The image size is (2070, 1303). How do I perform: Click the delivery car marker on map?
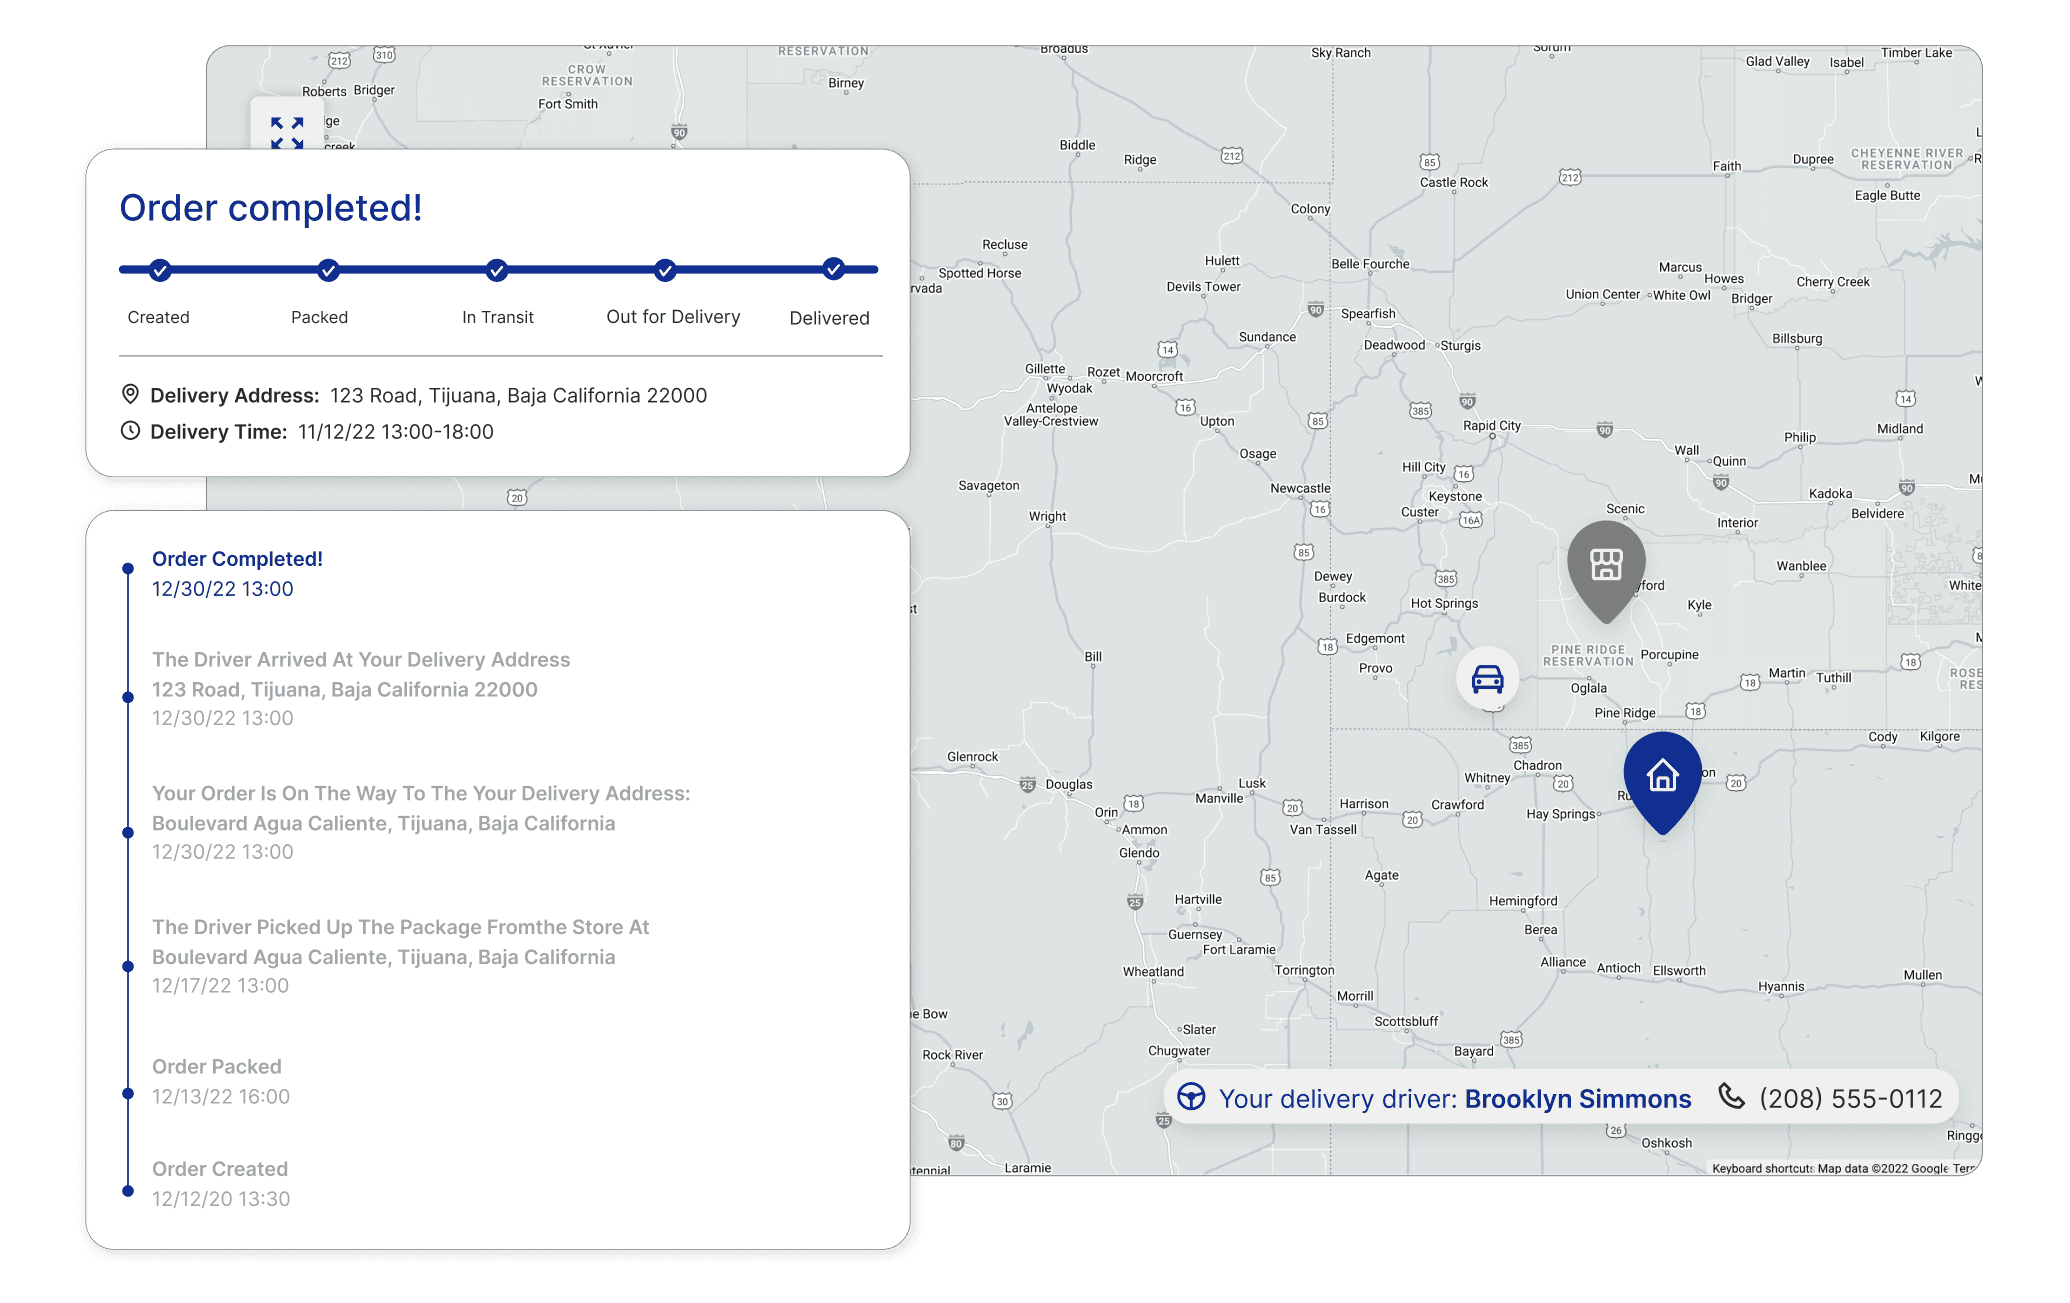(x=1487, y=679)
